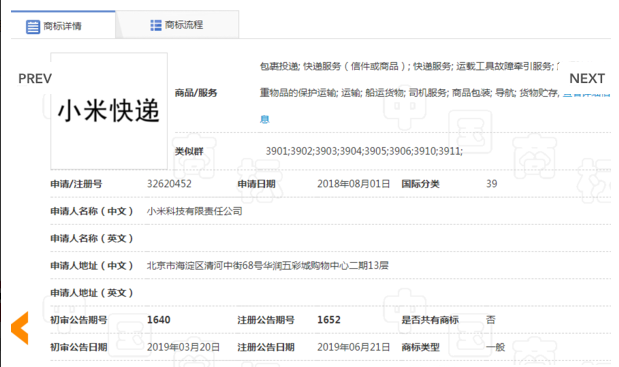
Task: Click the 类似群 label
Action: [x=189, y=151]
